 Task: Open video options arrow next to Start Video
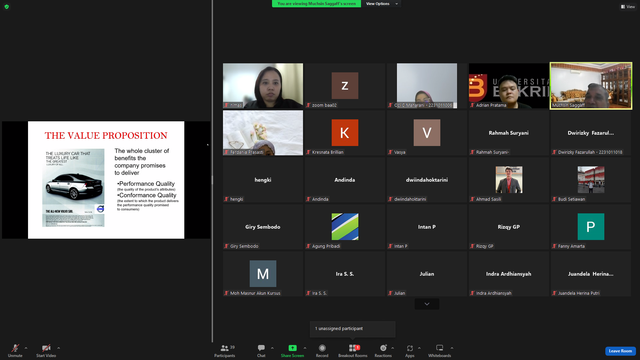click(59, 348)
